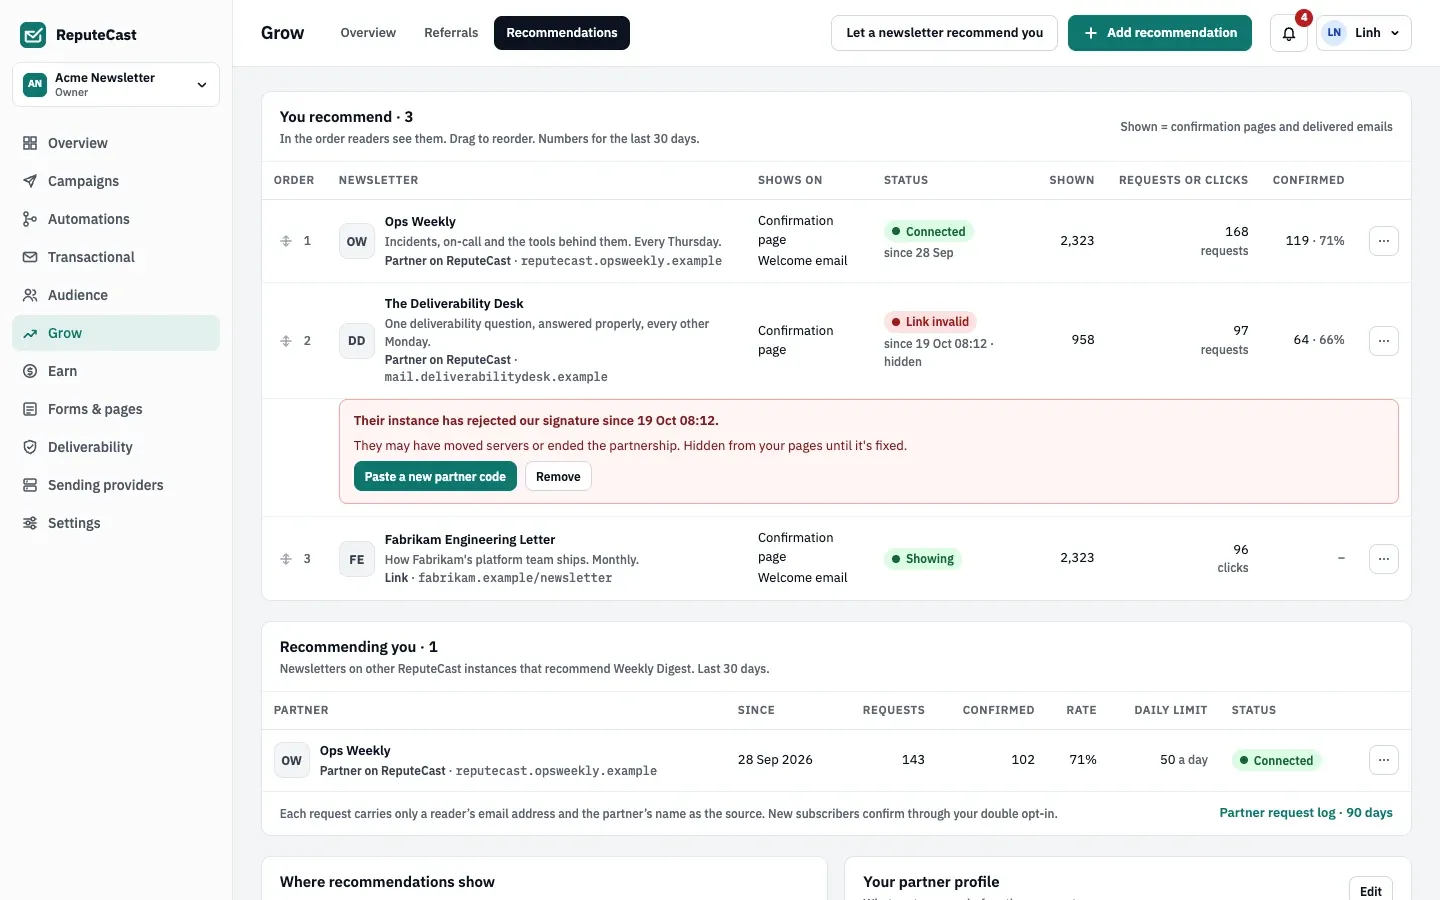Screen dimensions: 1440x900
Task: Click the FE avatar for Fabrikam Engineering Letter
Action: pyautogui.click(x=357, y=559)
